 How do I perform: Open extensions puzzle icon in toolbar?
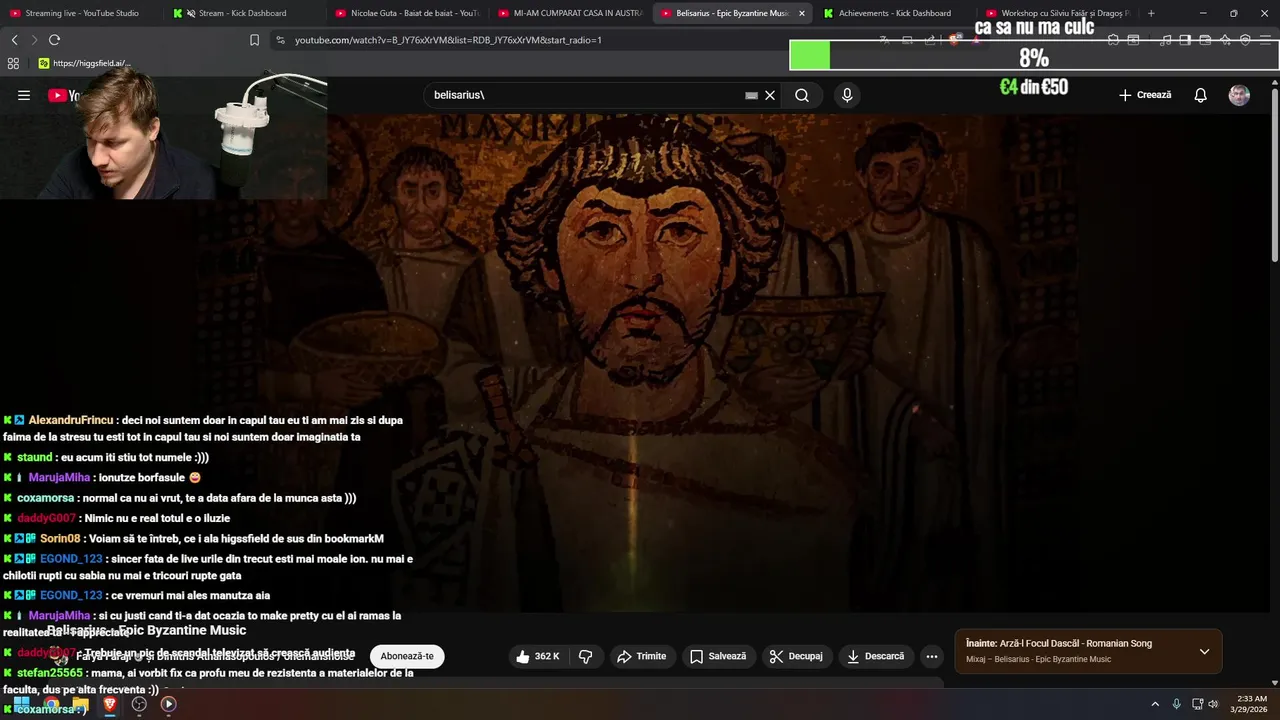tap(1113, 40)
